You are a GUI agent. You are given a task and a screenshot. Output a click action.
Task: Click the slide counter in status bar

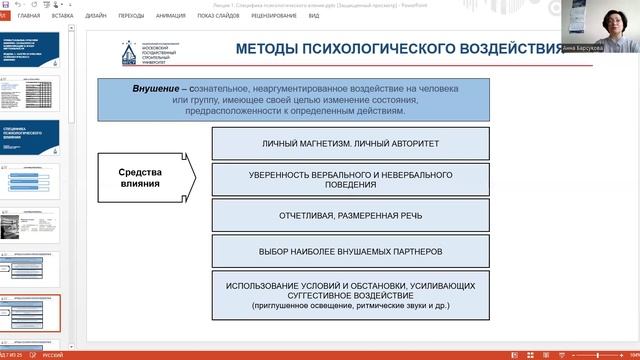pyautogui.click(x=11, y=356)
